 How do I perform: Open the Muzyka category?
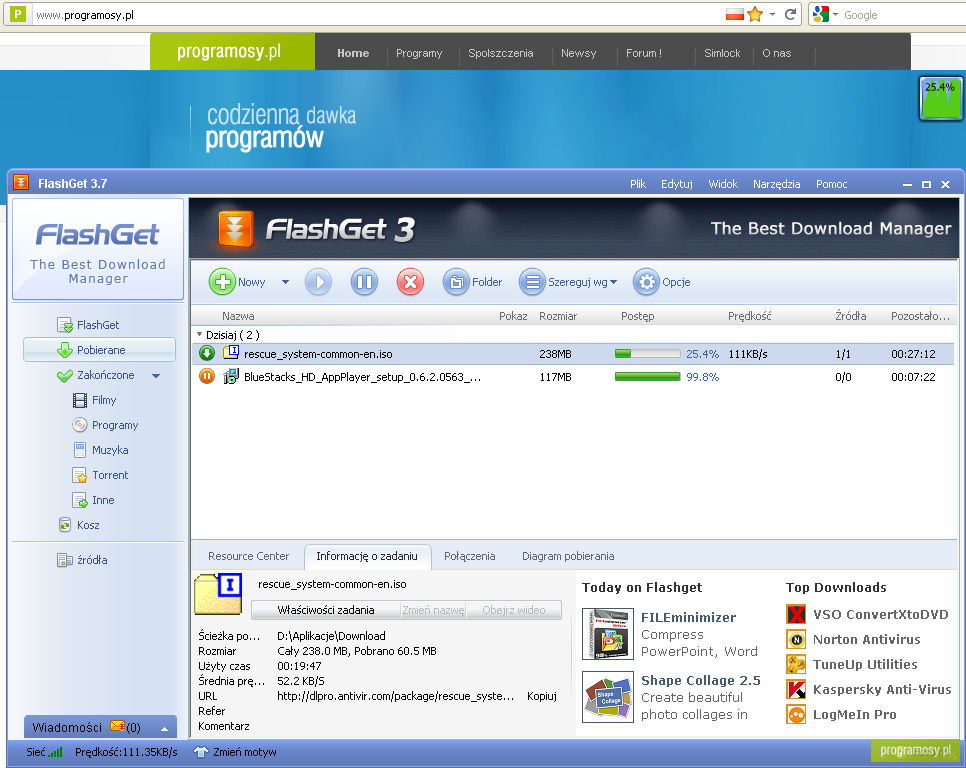click(x=101, y=450)
